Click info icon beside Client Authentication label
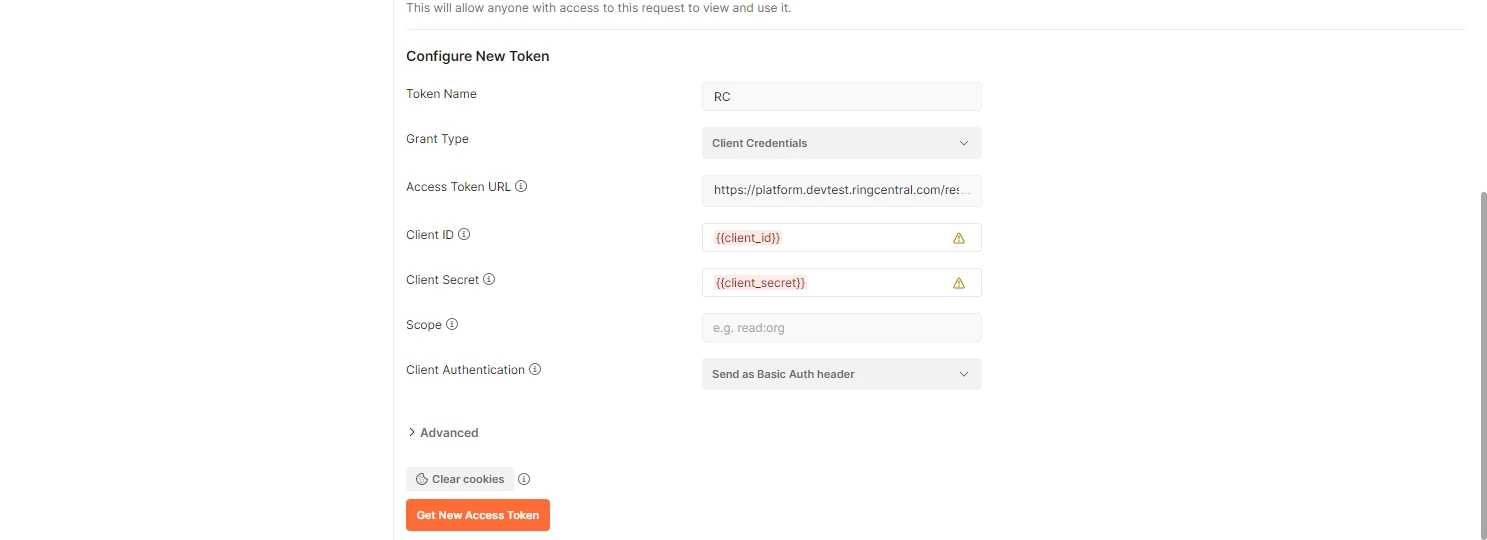The width and height of the screenshot is (1487, 540). pyautogui.click(x=535, y=370)
